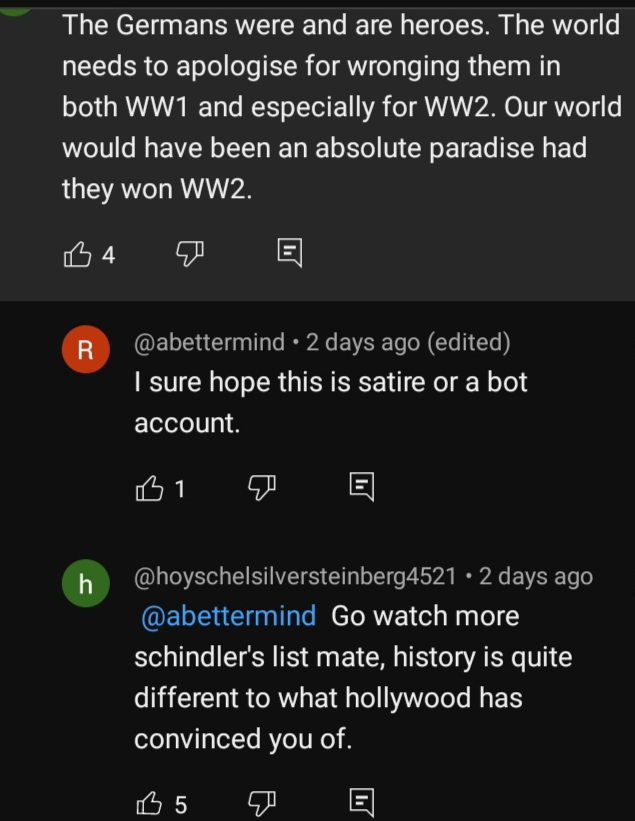Dislike the top comment about Germans
This screenshot has height=821, width=635.
190,253
